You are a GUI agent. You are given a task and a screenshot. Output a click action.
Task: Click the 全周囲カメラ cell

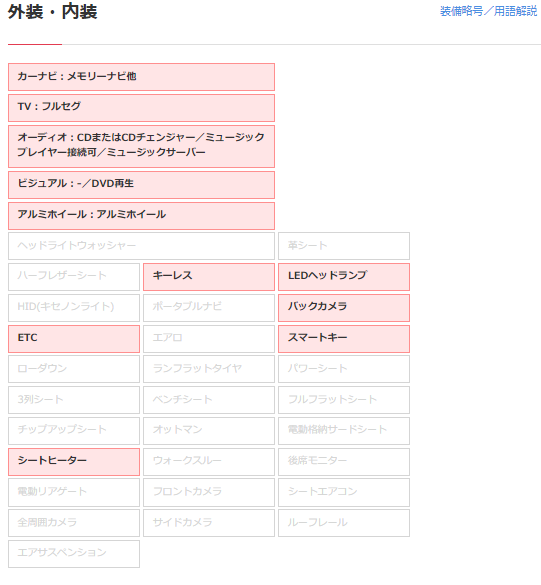(x=74, y=523)
